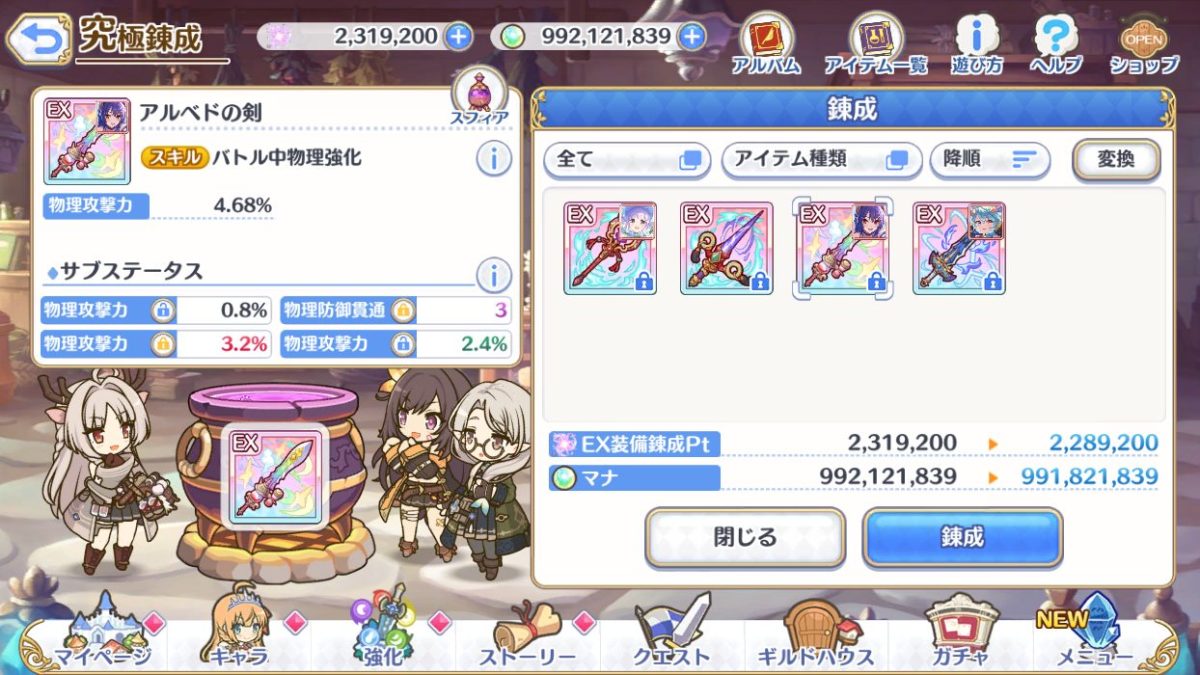
Task: Open the ヘルプ question mark icon
Action: coord(1056,46)
